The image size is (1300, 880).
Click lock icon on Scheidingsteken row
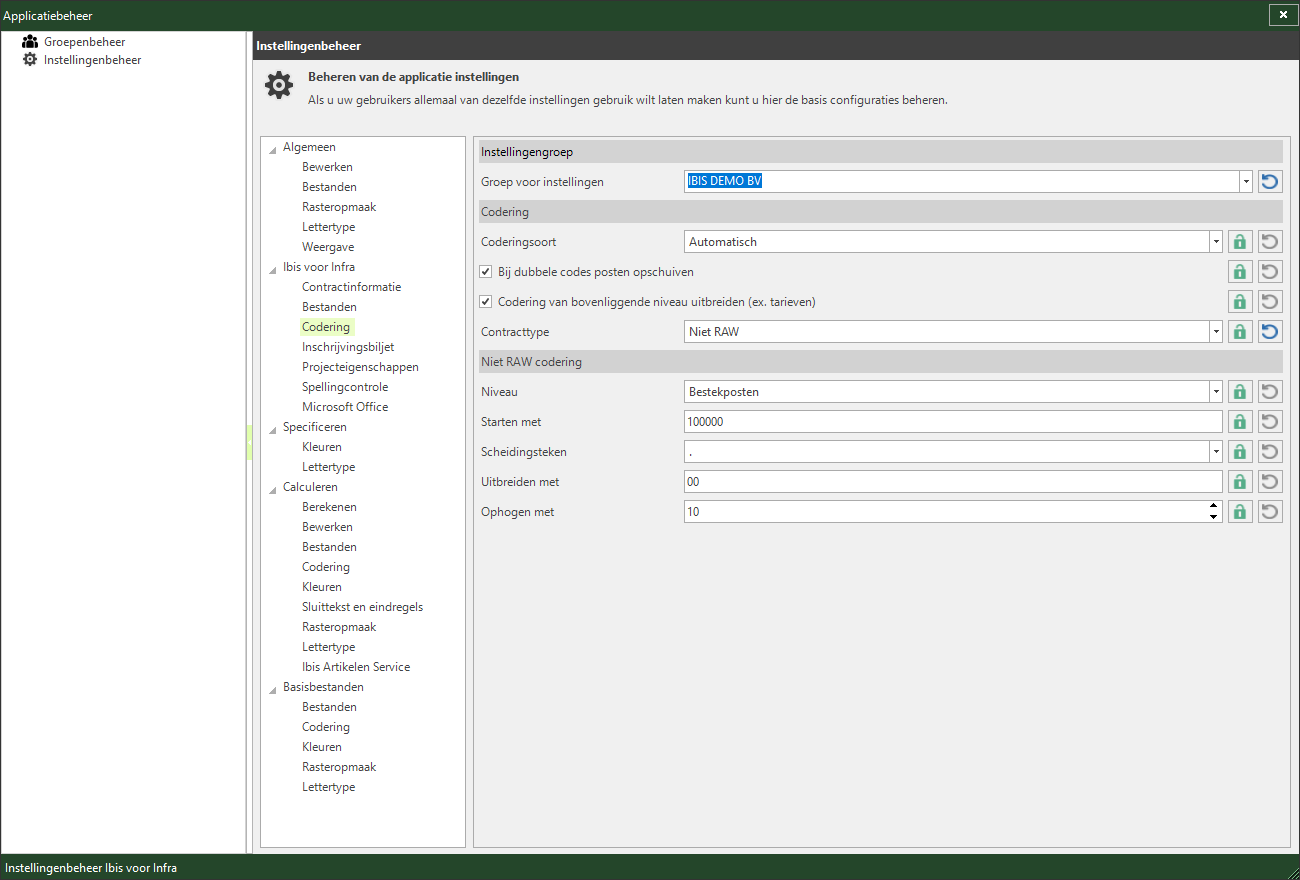click(x=1240, y=452)
